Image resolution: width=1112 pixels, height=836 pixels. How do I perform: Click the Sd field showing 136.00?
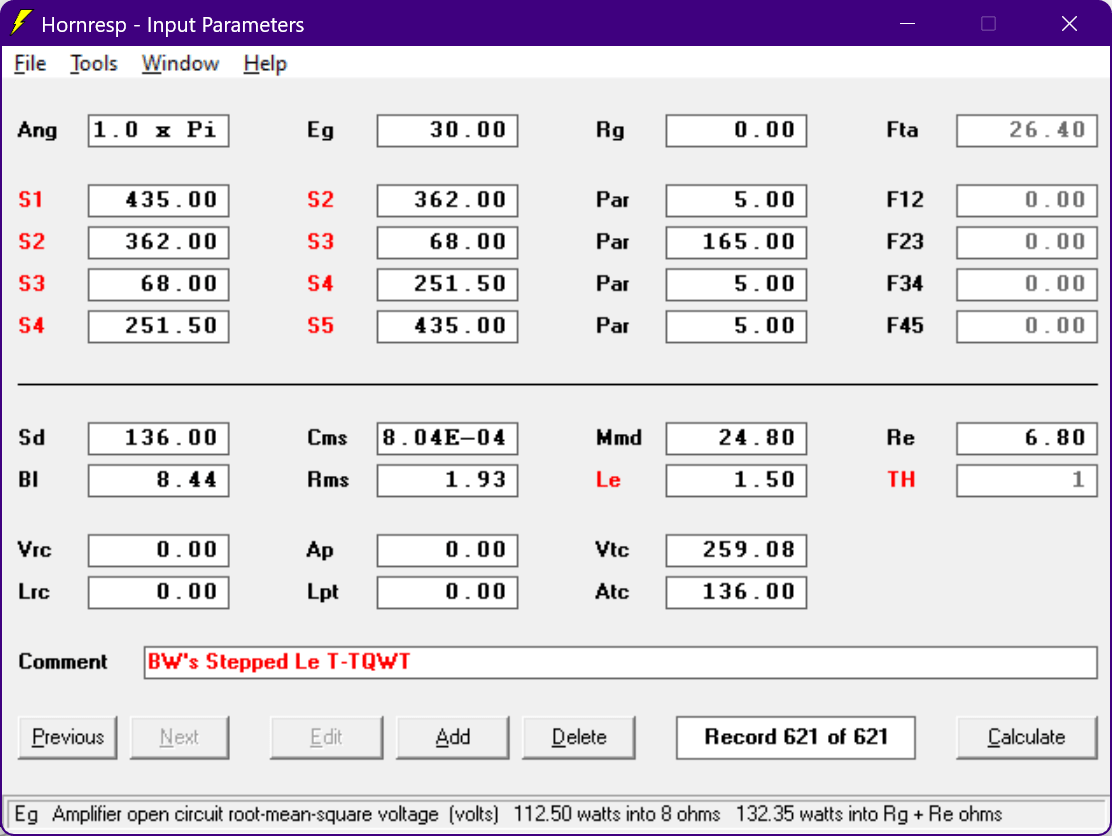point(158,438)
